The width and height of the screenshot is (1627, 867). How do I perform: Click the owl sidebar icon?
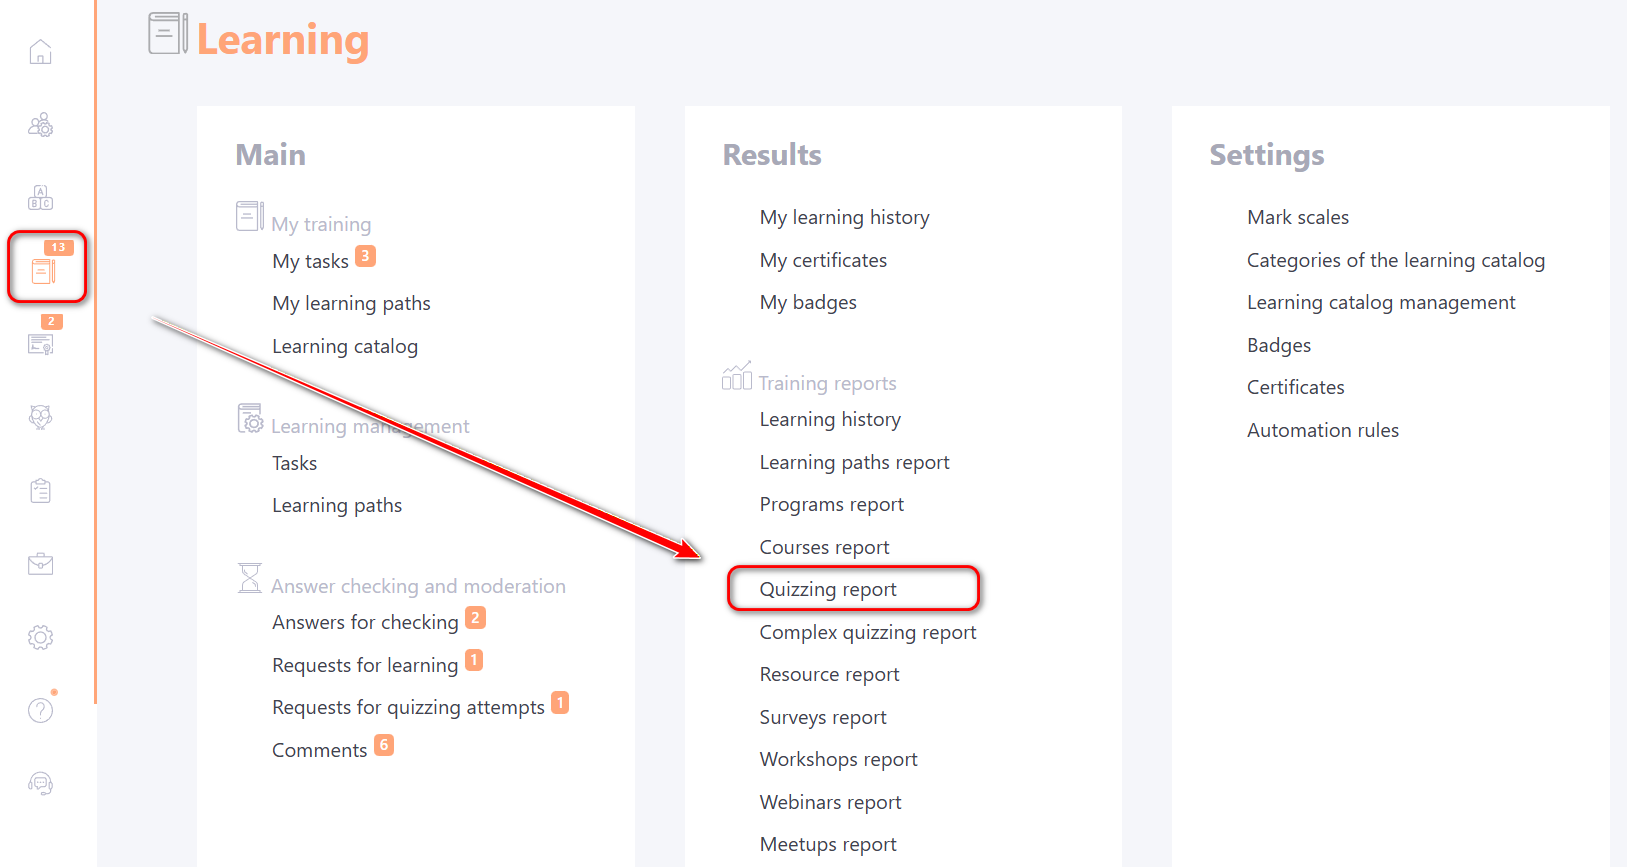[x=41, y=417]
